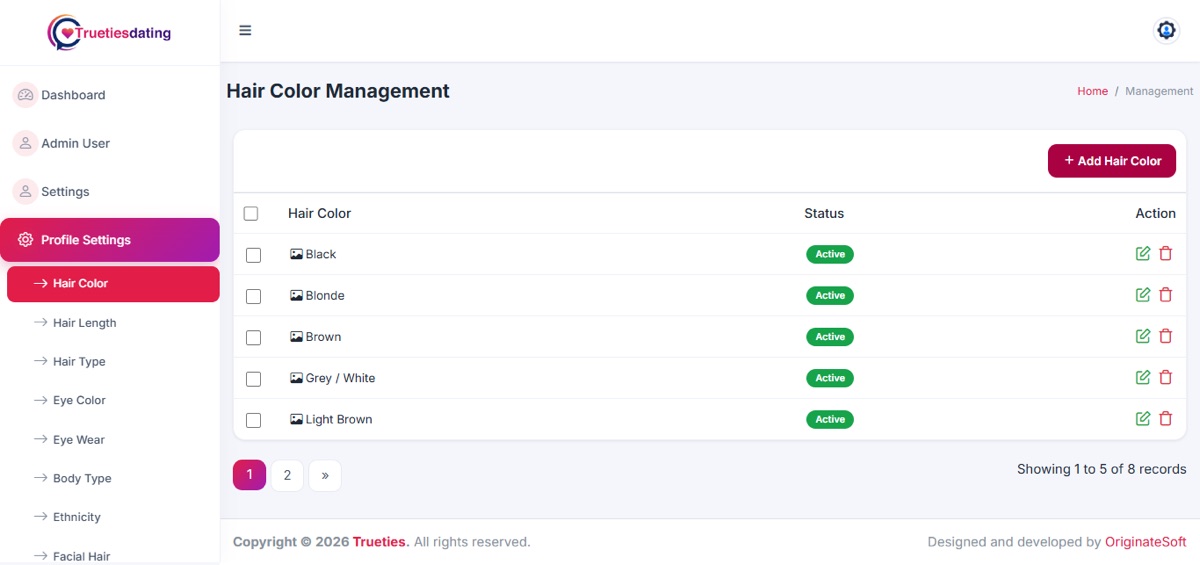Tick the checkbox for Black row
Image resolution: width=1200 pixels, height=565 pixels.
(x=253, y=255)
